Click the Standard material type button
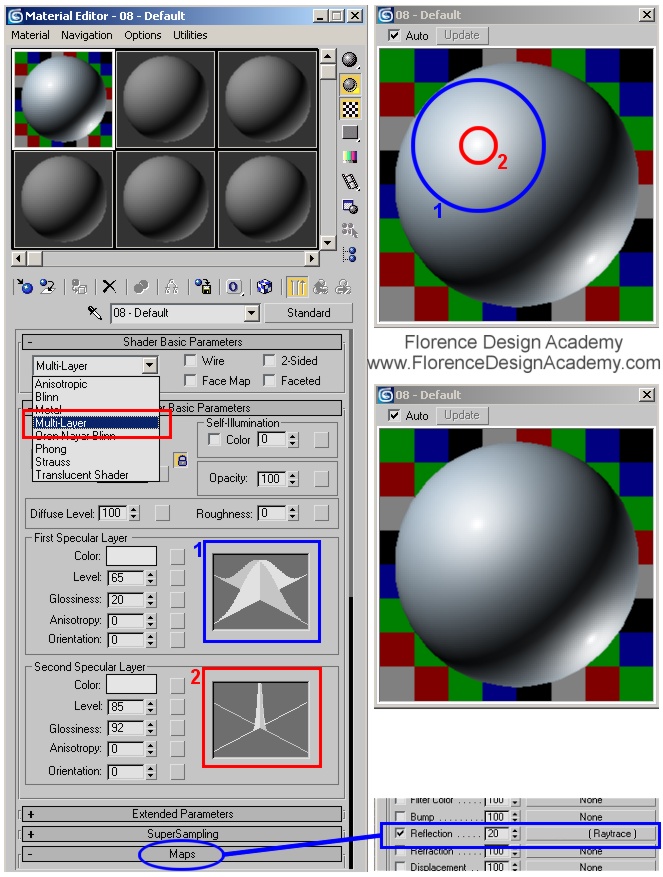Screen dimensions: 663x877 click(309, 313)
